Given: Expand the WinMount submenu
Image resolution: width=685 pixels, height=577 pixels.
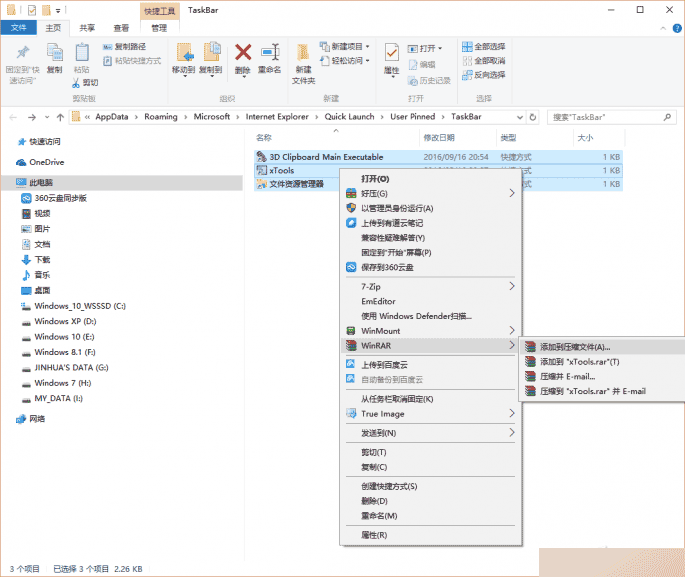Looking at the screenshot, I should tap(431, 331).
